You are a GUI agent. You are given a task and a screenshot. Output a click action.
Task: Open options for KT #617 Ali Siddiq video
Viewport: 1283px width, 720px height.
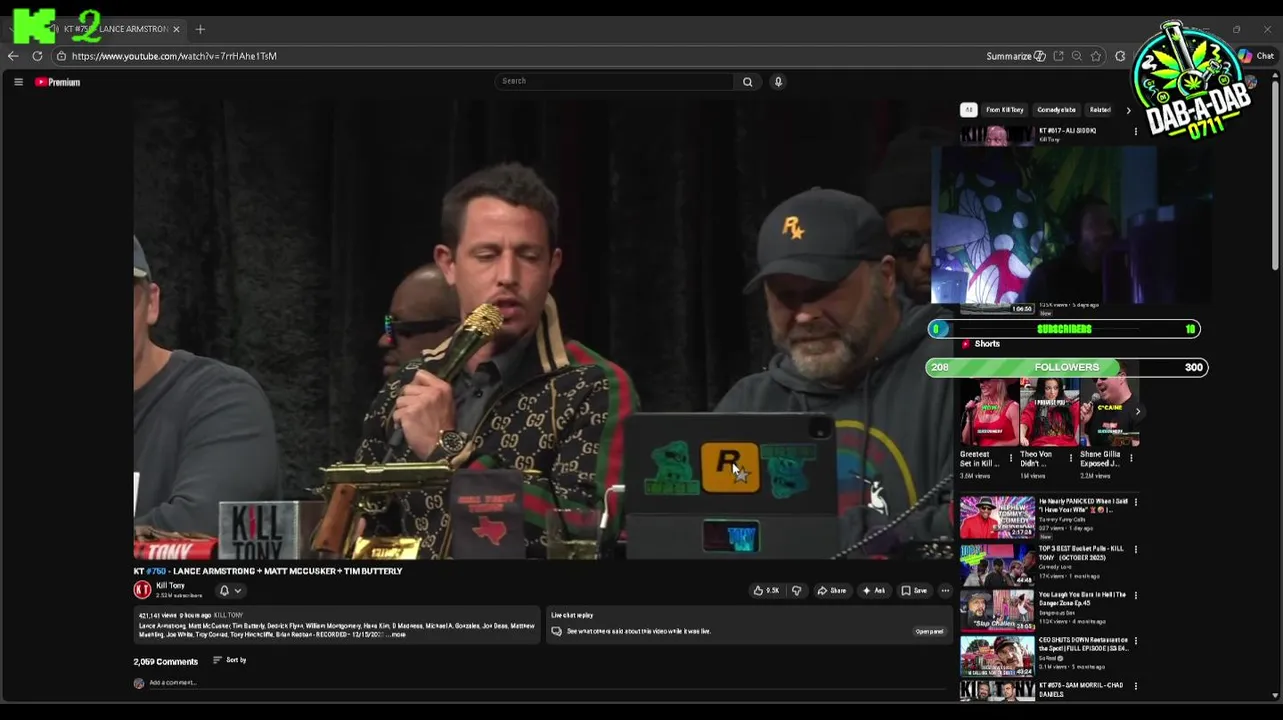[x=1135, y=131]
